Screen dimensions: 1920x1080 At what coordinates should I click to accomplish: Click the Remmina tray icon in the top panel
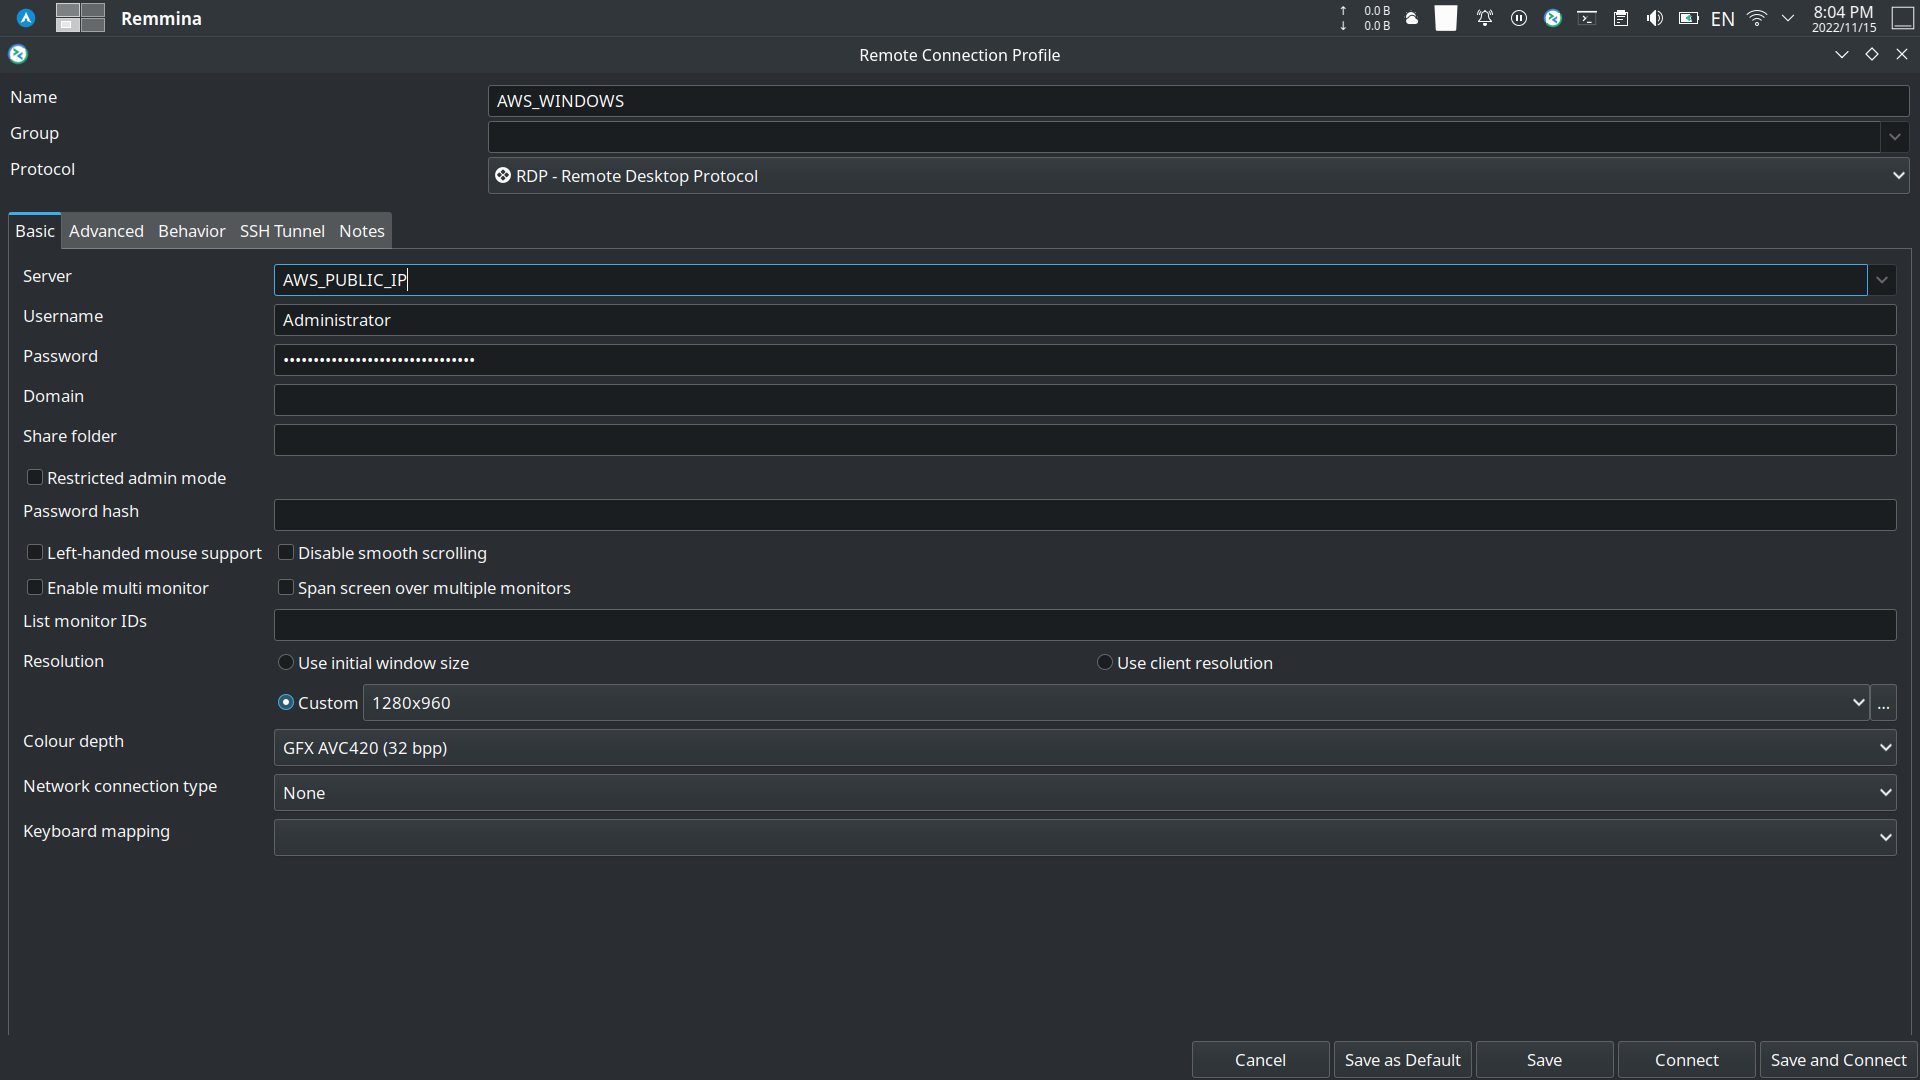pyautogui.click(x=1553, y=18)
